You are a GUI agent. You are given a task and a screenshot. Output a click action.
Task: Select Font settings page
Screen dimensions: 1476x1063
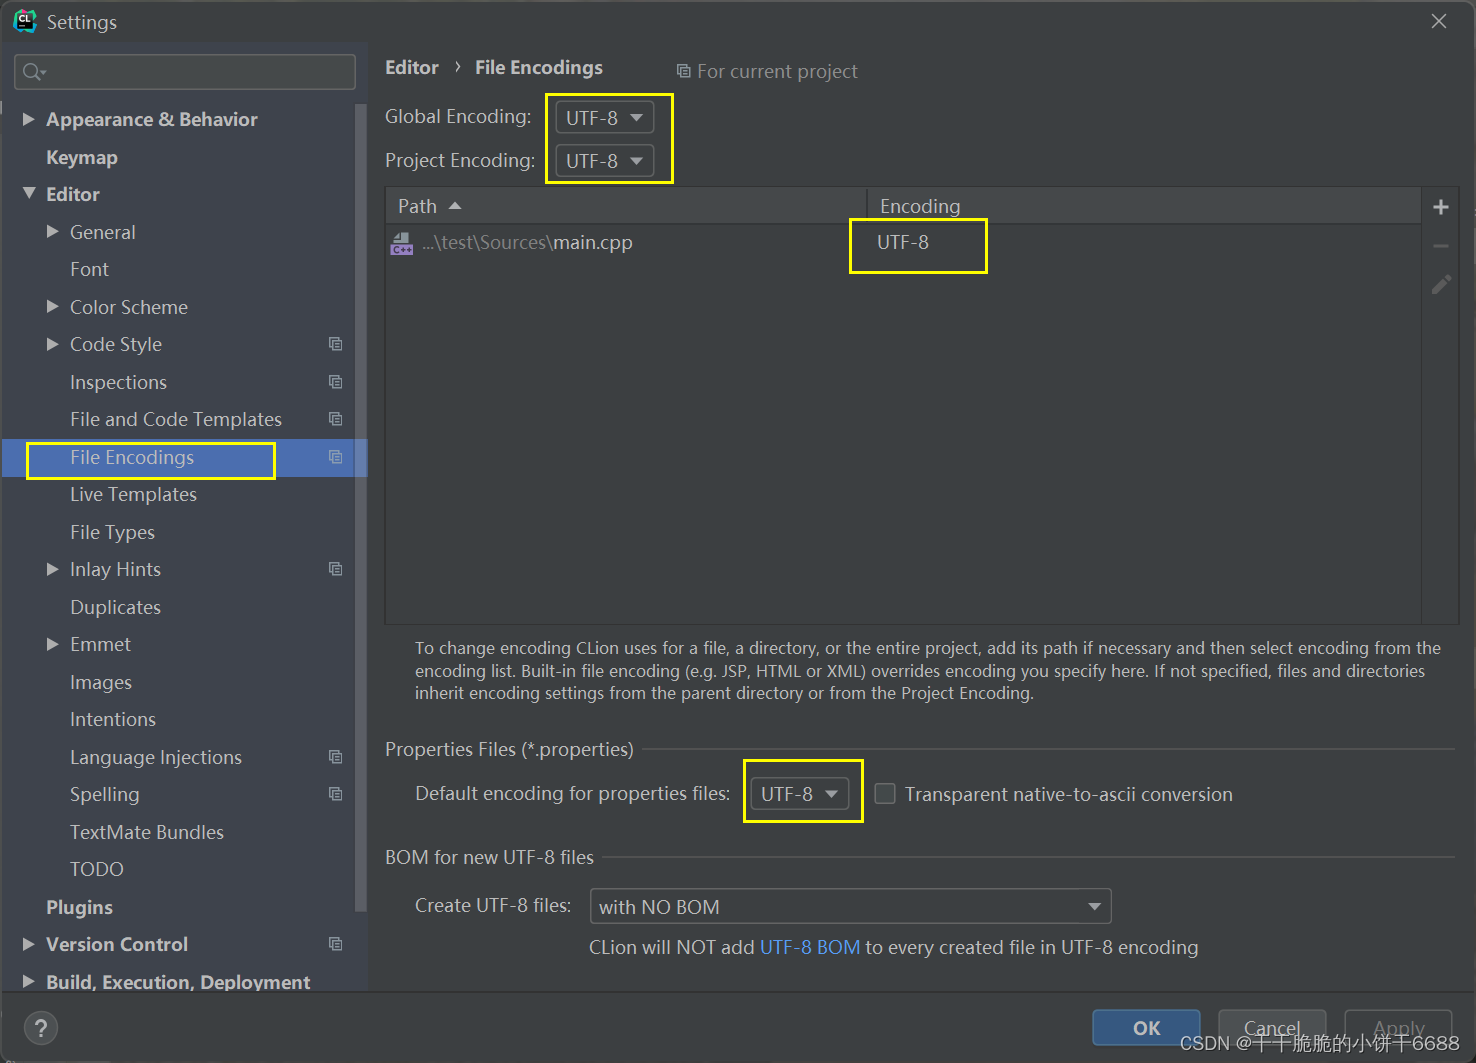pos(89,269)
